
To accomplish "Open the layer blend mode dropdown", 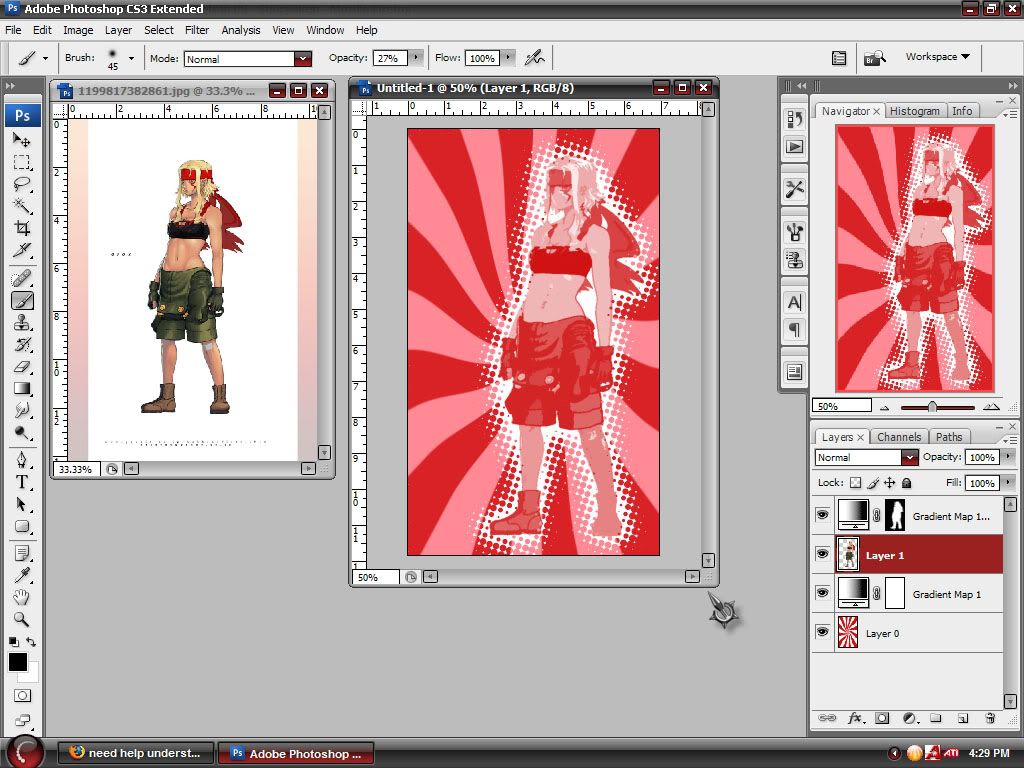I will click(x=910, y=457).
